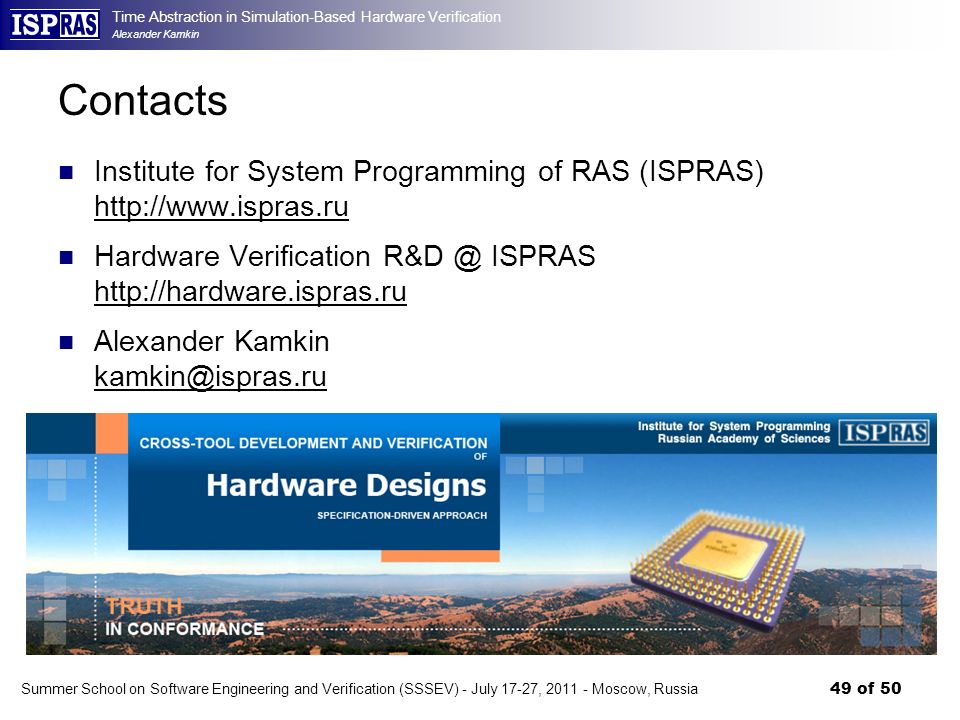The height and width of the screenshot is (720, 960).
Task: Click 'Institute for System Programming' banner text
Action: pyautogui.click(x=733, y=426)
